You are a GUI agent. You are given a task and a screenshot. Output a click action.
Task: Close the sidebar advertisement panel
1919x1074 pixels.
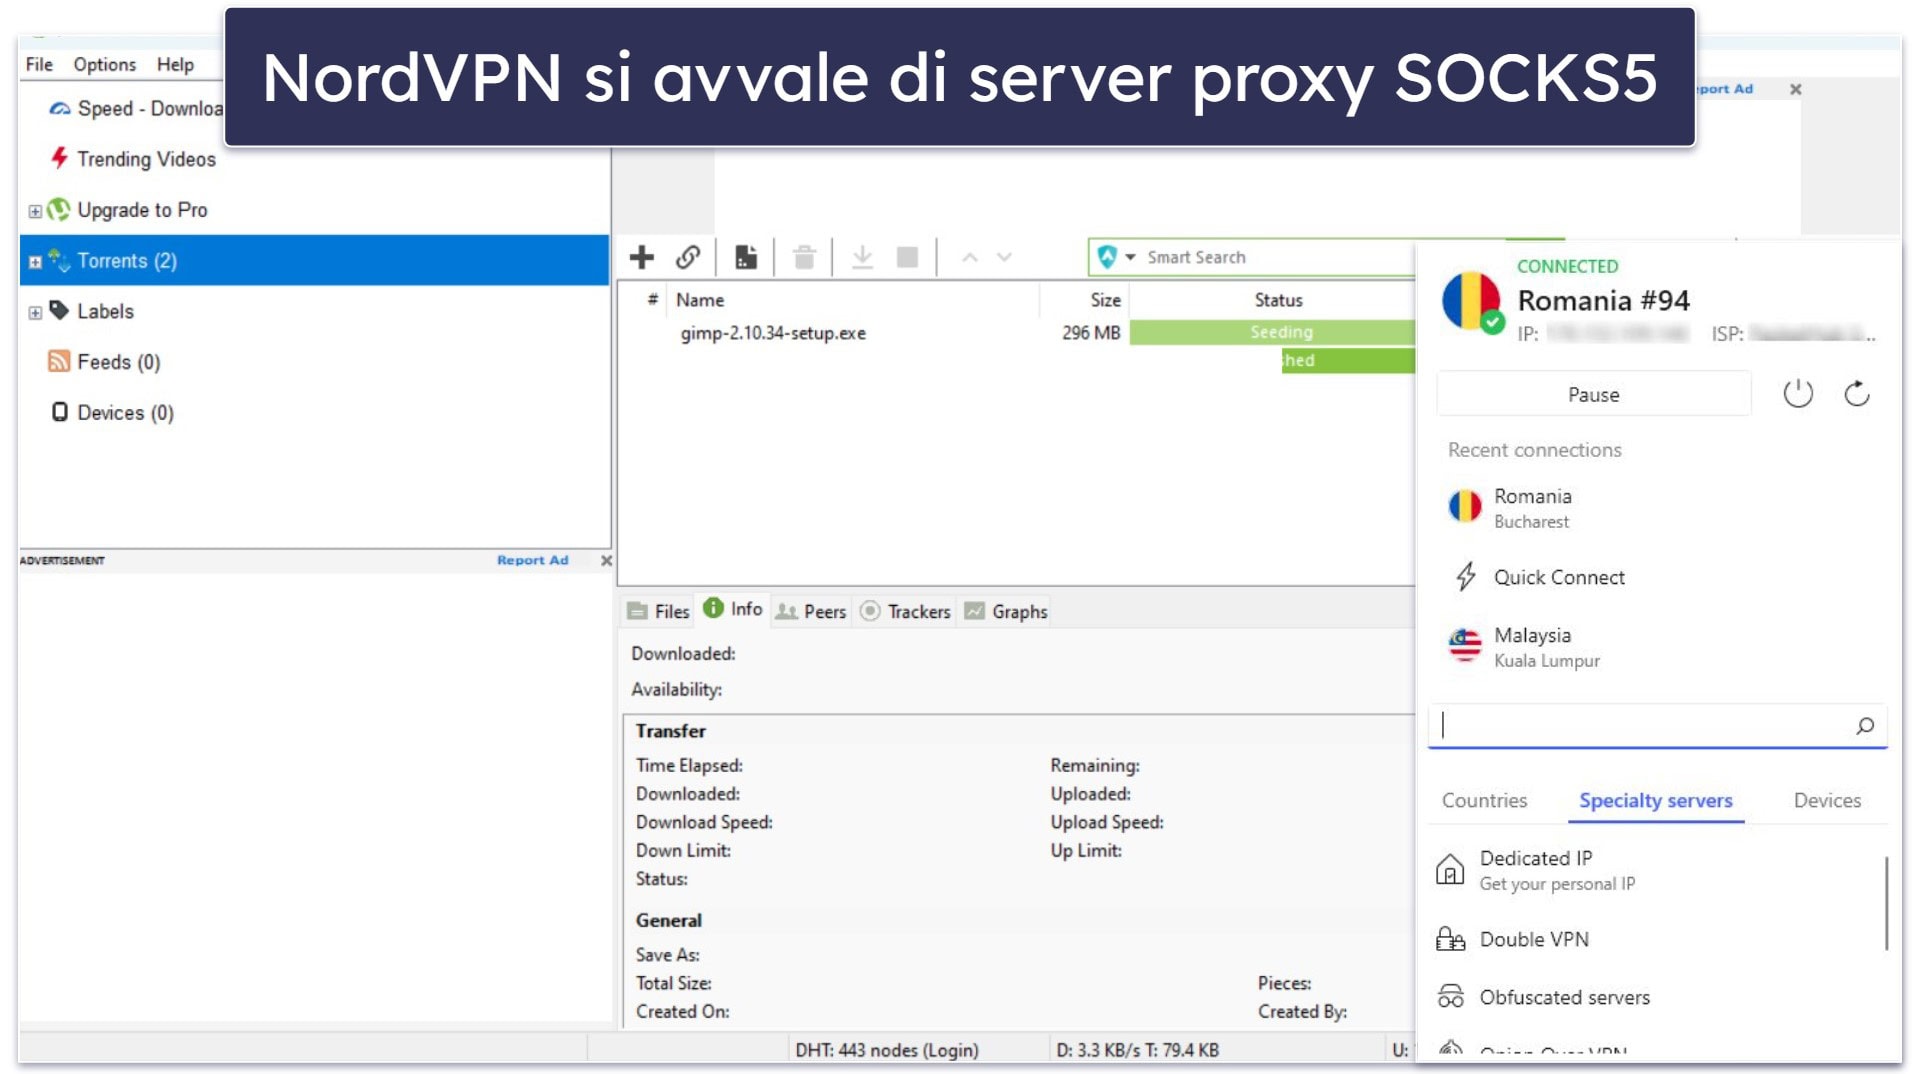(x=606, y=560)
